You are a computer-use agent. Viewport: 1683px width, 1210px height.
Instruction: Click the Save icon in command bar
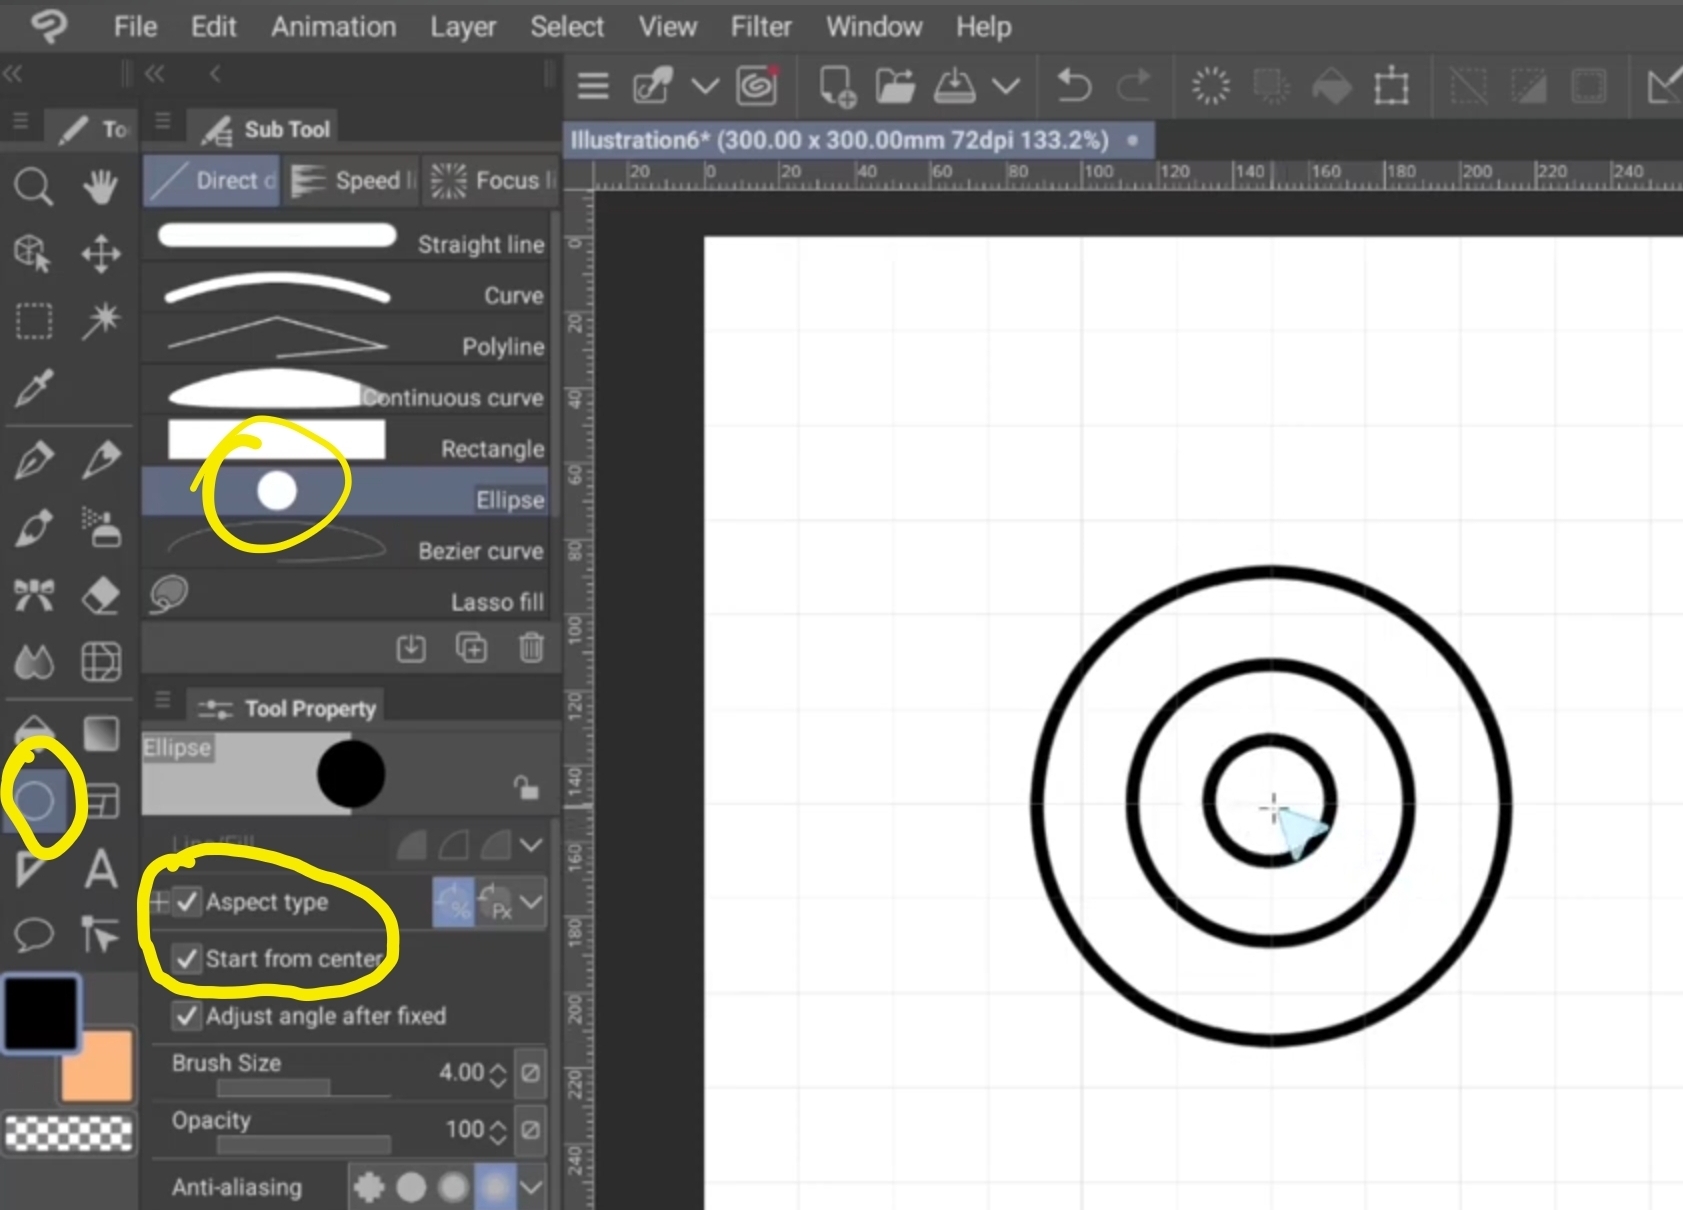[955, 86]
